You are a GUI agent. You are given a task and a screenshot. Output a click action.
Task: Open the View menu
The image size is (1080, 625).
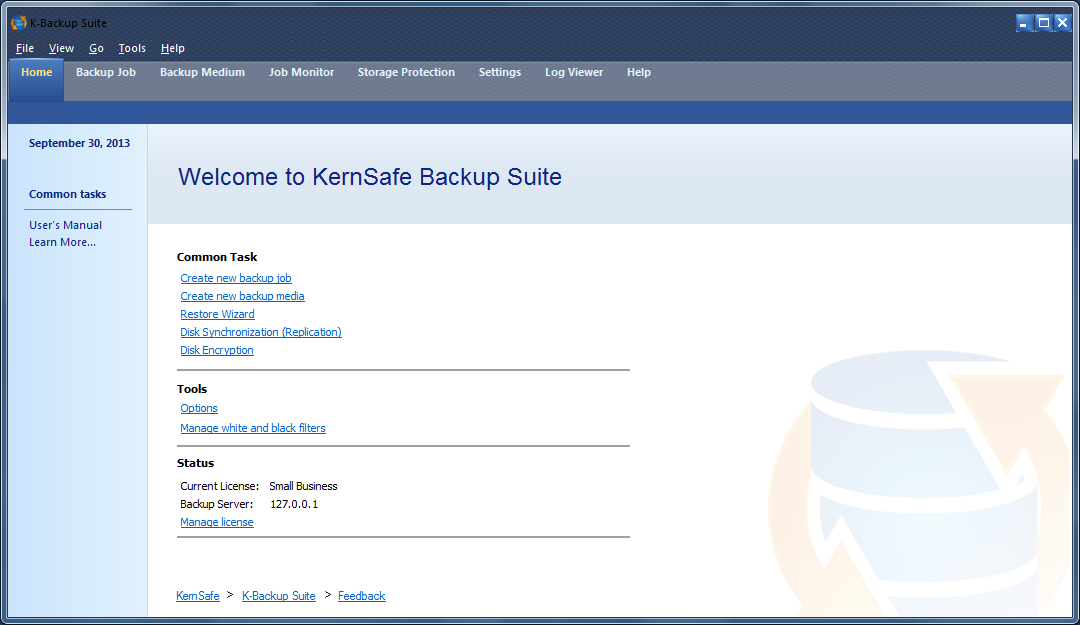pyautogui.click(x=61, y=48)
